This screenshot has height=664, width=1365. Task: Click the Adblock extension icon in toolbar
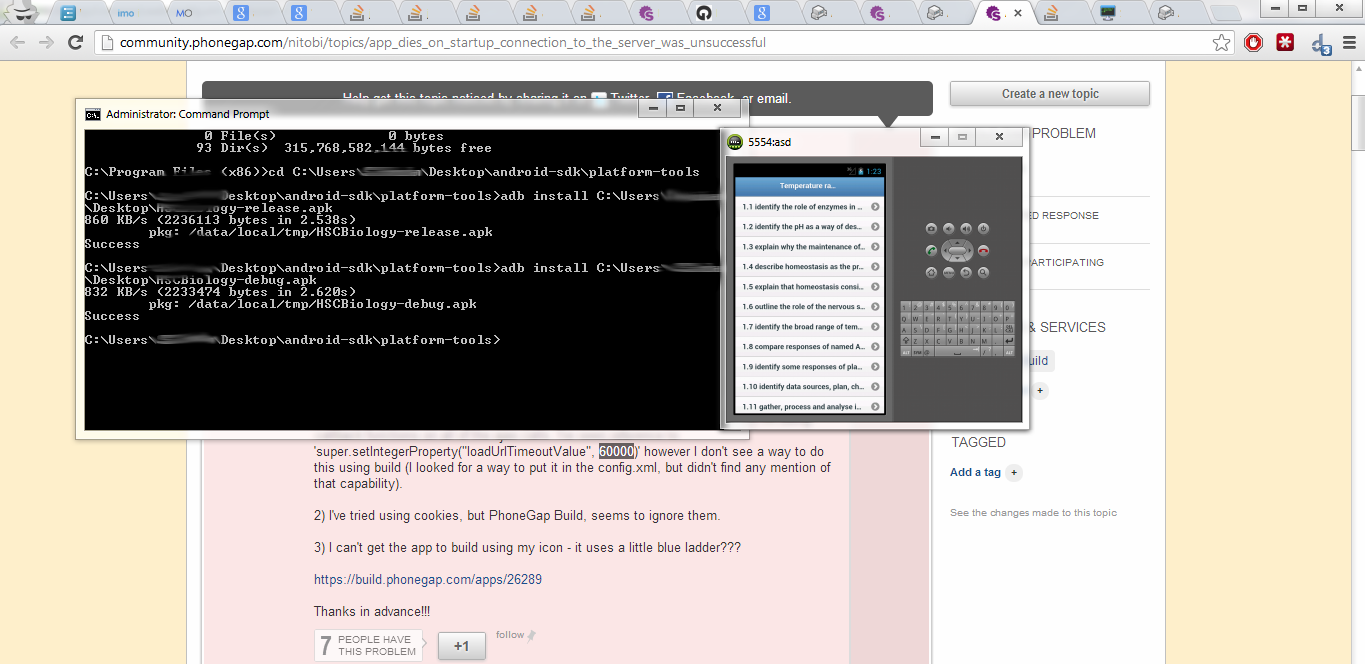point(1253,43)
